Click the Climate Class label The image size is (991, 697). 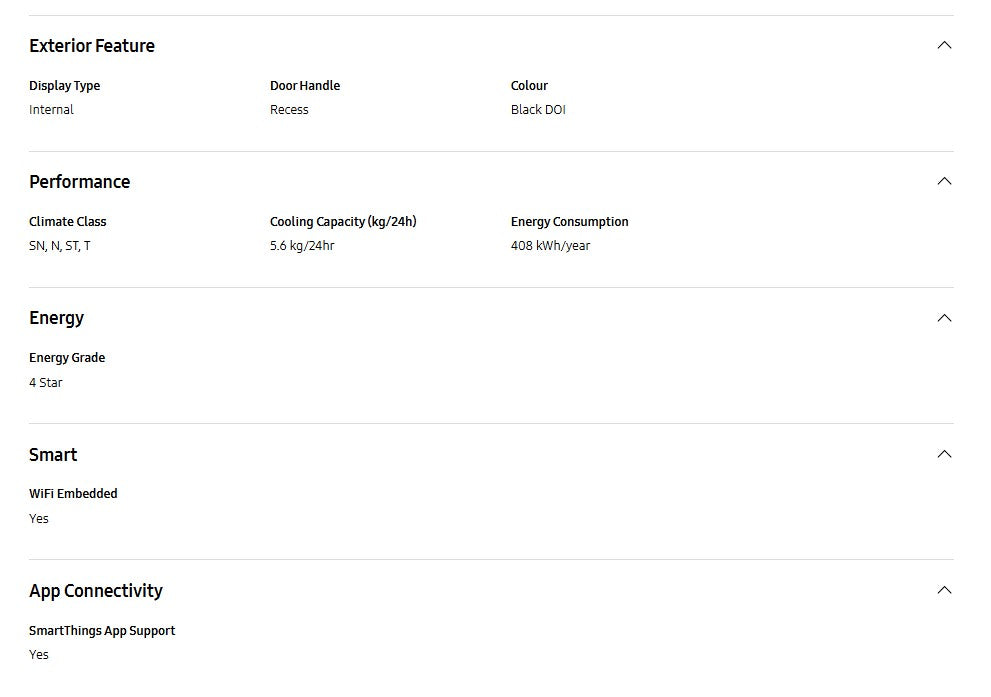pos(68,222)
